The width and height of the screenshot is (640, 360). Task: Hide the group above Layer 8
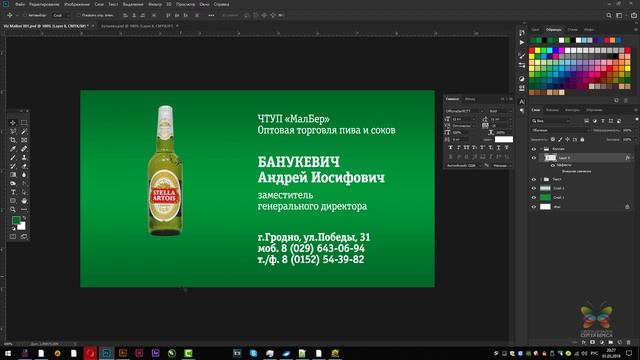(x=533, y=149)
